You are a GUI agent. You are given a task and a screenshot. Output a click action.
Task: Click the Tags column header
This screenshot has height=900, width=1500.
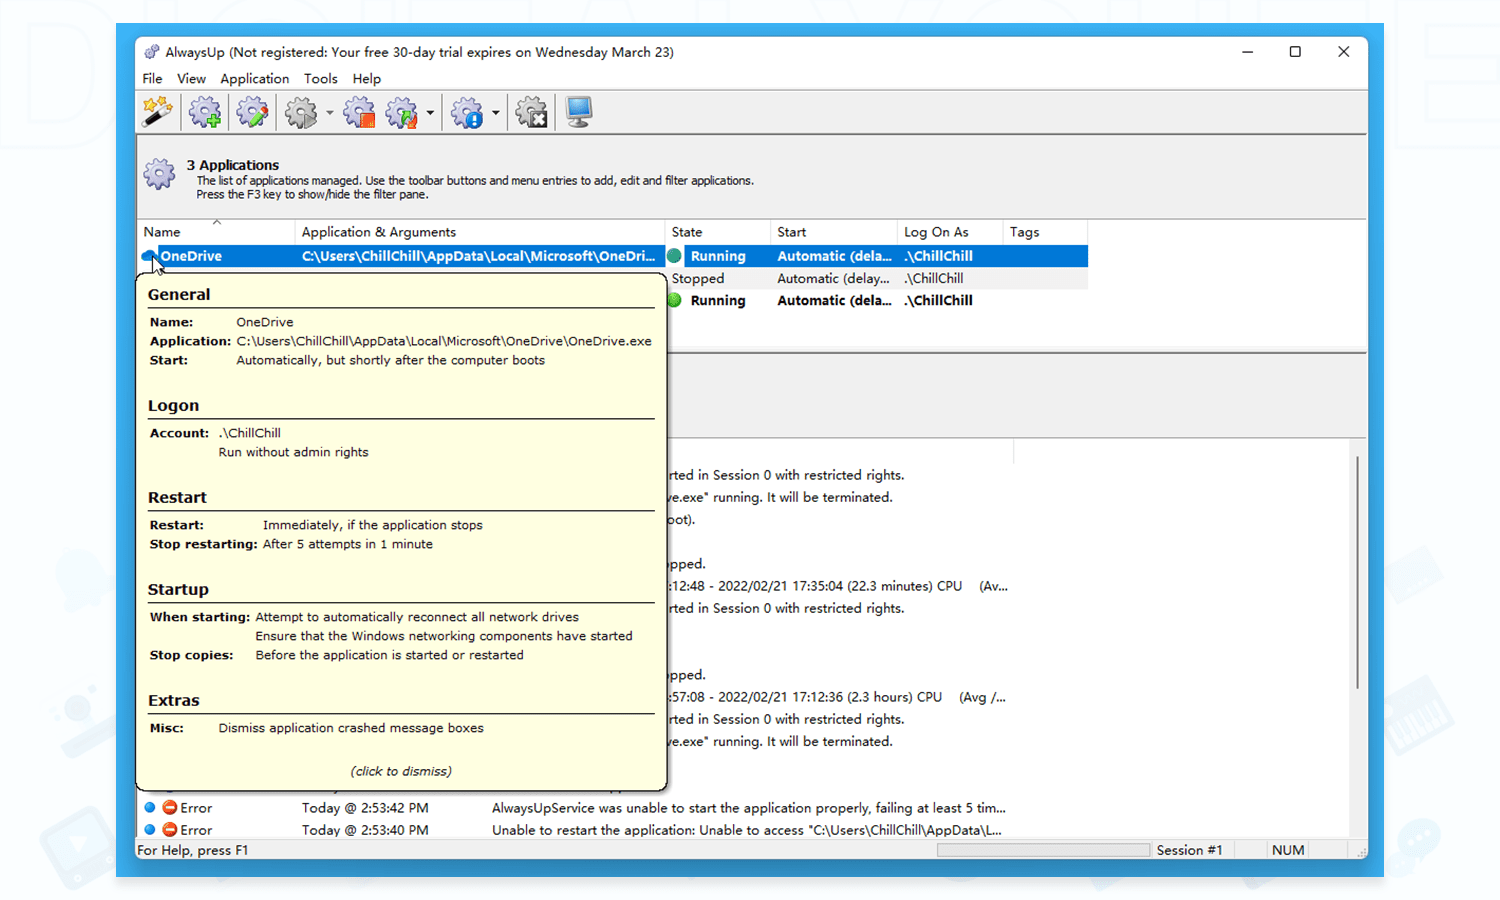1045,232
